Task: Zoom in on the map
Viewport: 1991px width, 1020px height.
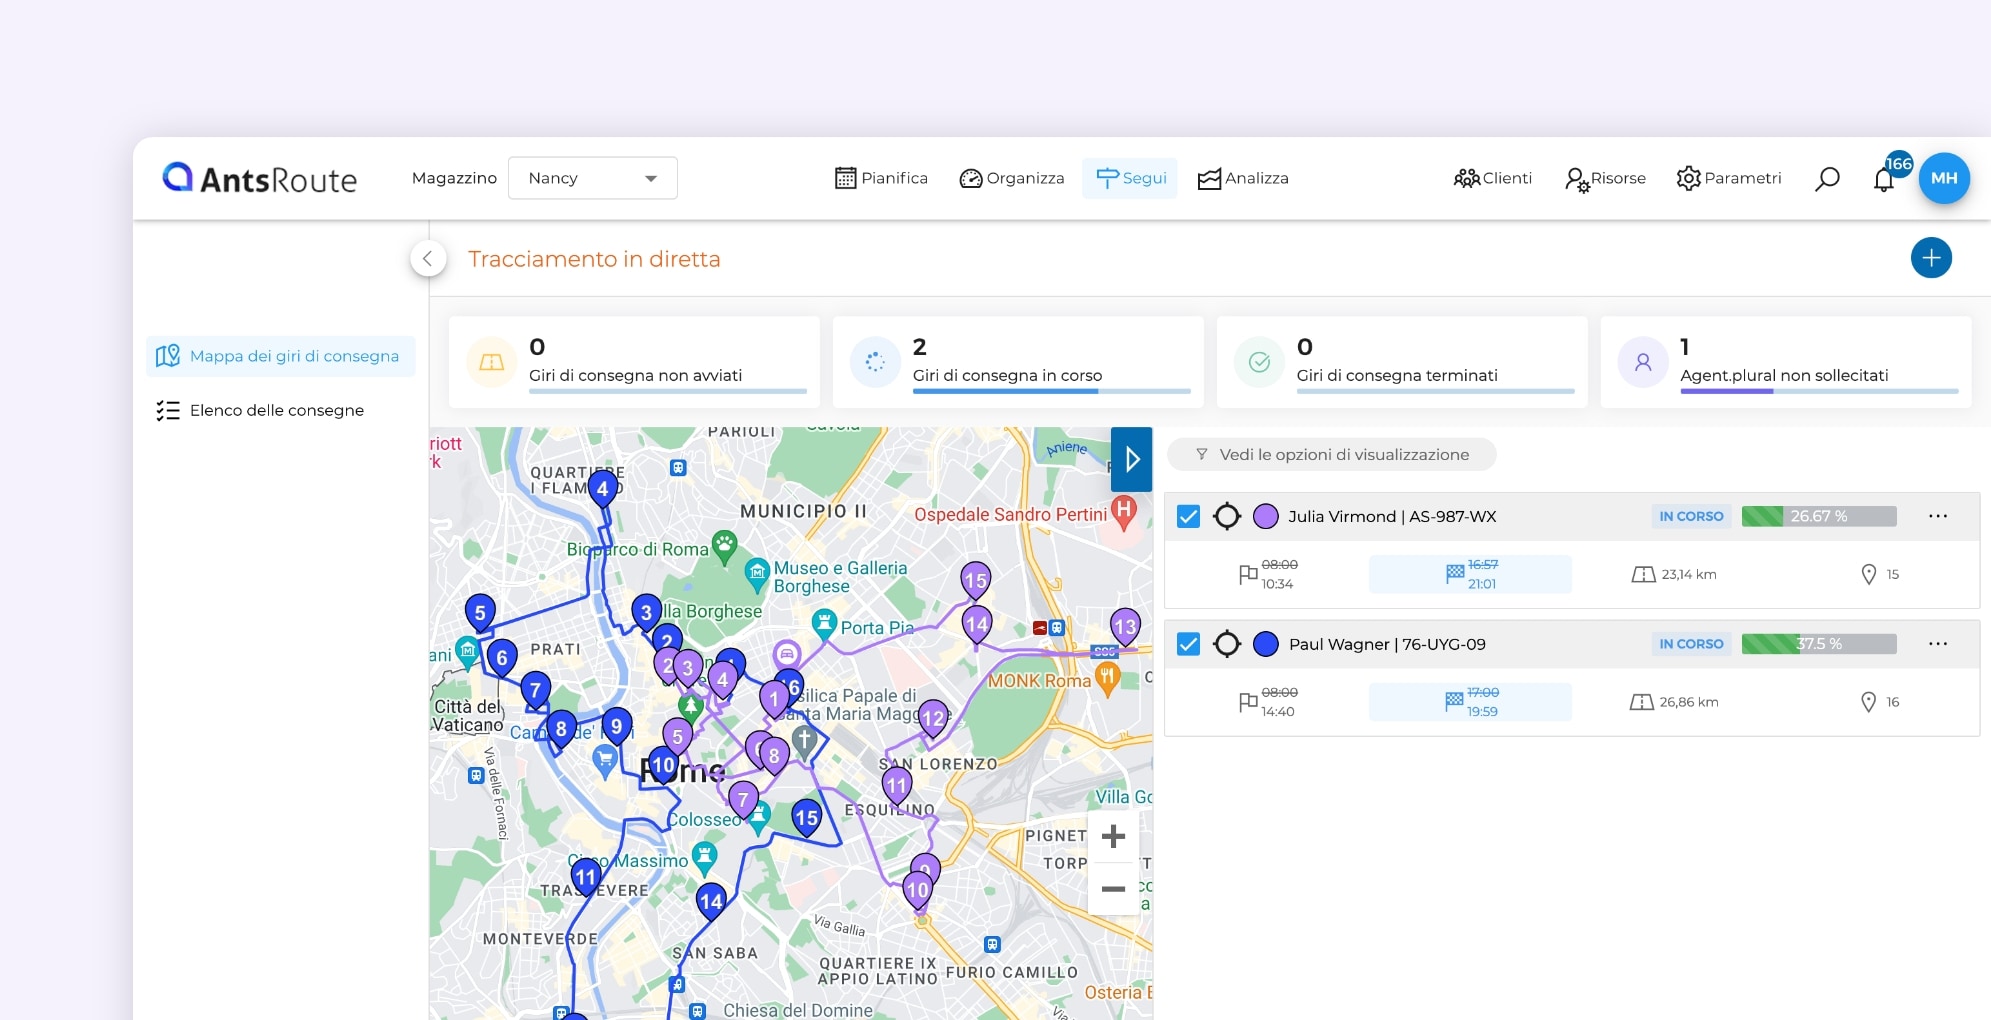Action: click(x=1113, y=836)
